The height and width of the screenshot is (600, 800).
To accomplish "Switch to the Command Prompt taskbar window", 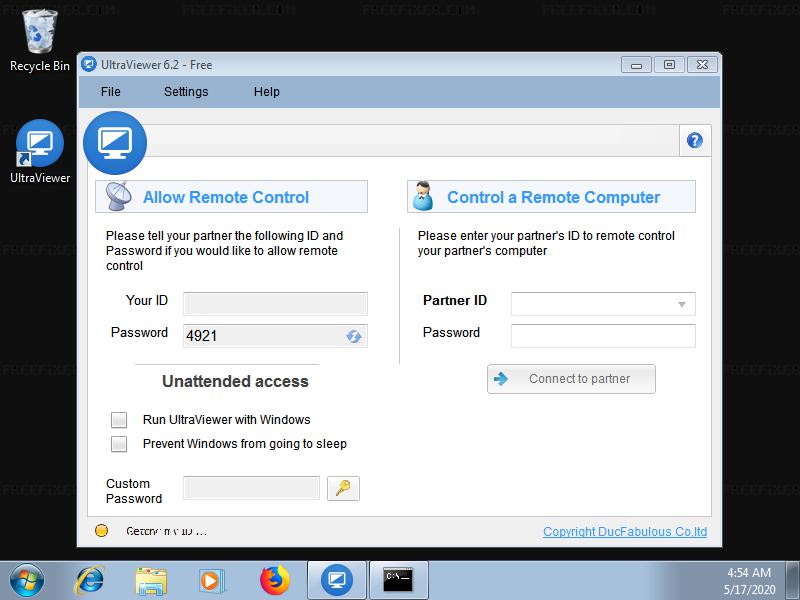I will (398, 581).
